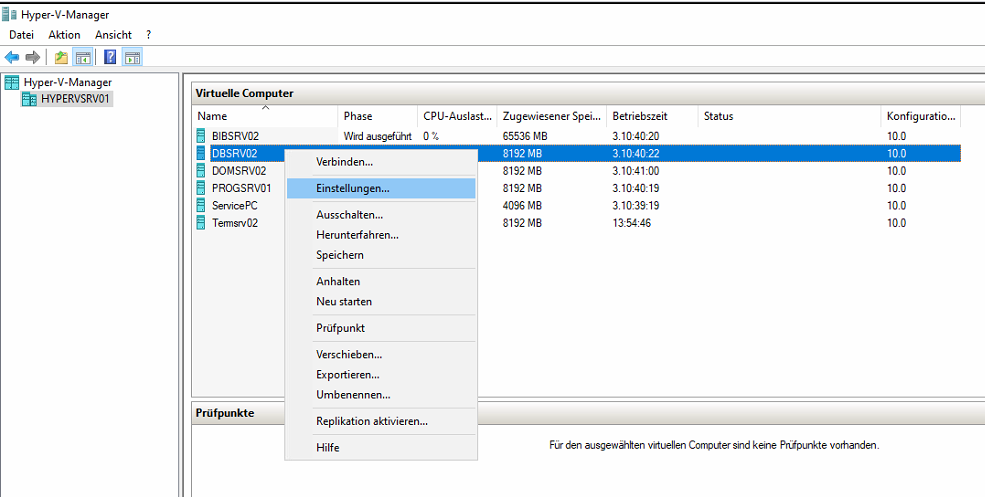
Task: Choose Verbinden... from the context menu
Action: click(x=381, y=162)
